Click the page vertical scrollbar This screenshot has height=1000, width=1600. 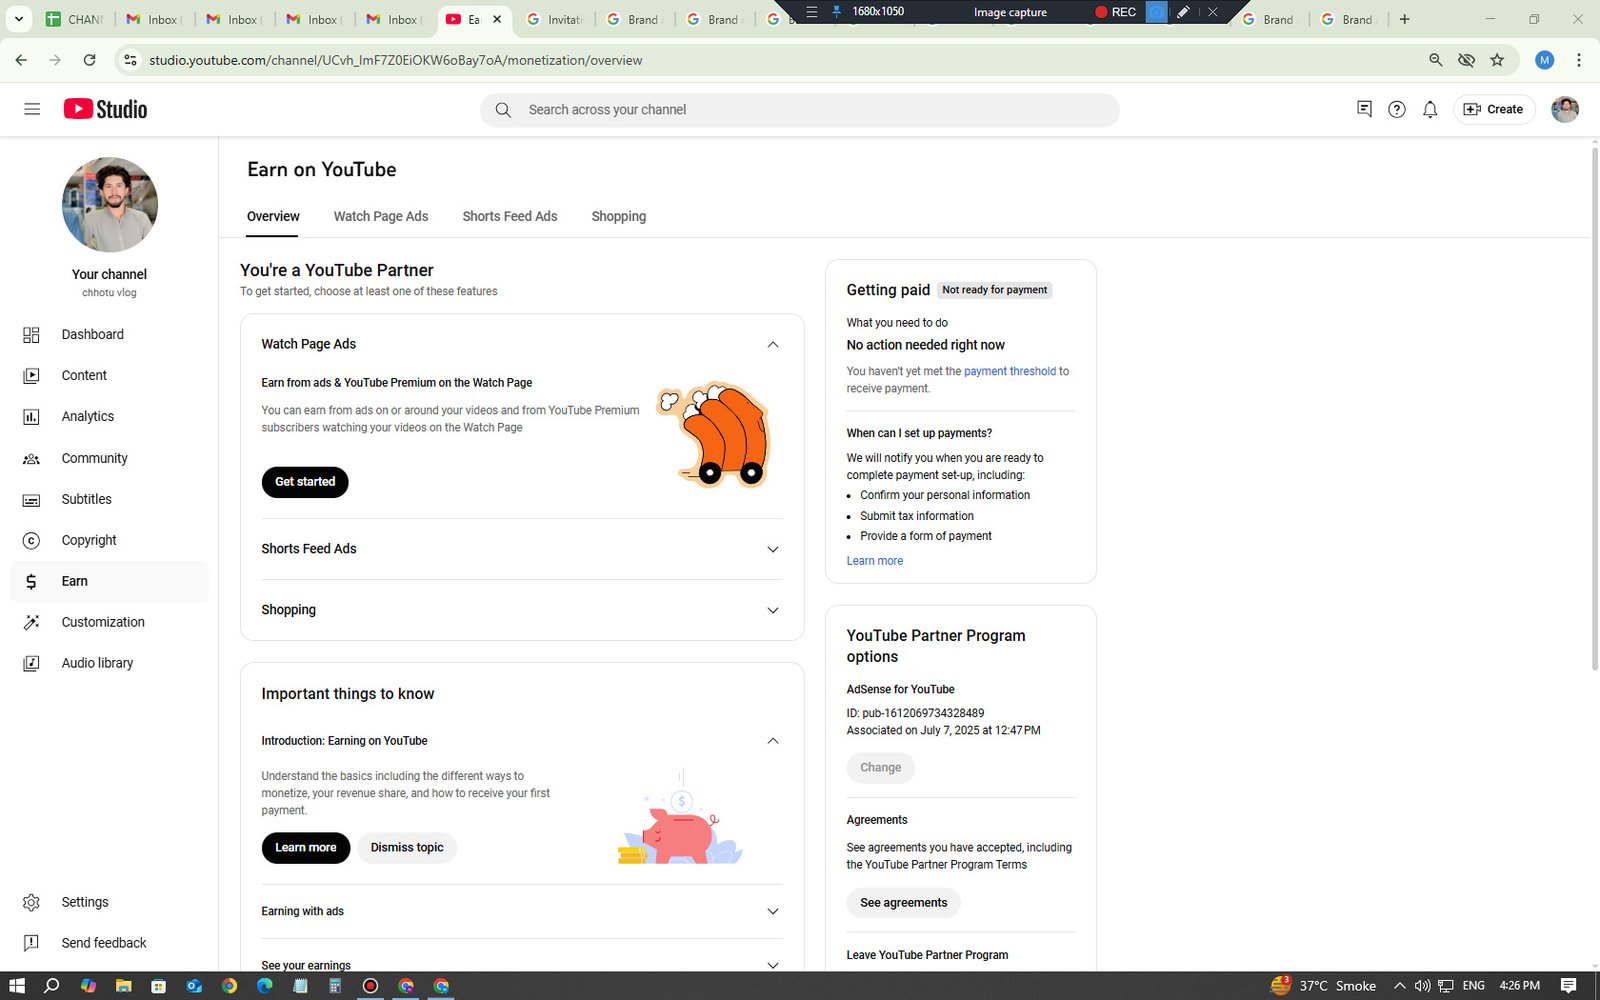(x=1594, y=408)
